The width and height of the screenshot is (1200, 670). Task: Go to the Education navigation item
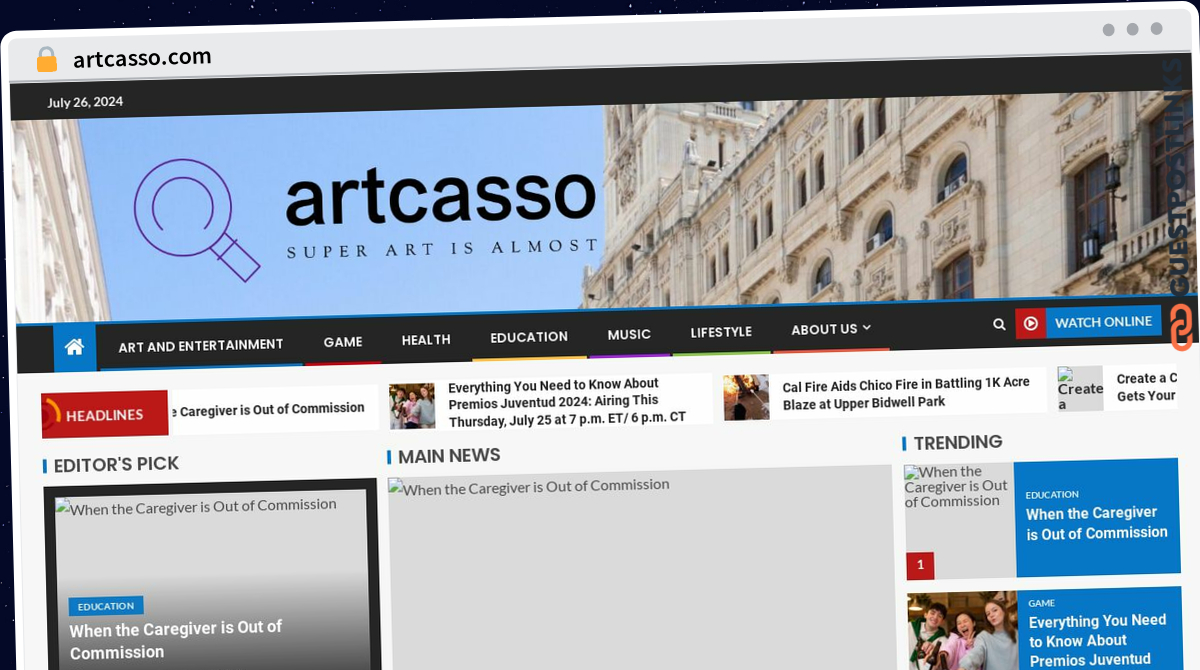(529, 337)
